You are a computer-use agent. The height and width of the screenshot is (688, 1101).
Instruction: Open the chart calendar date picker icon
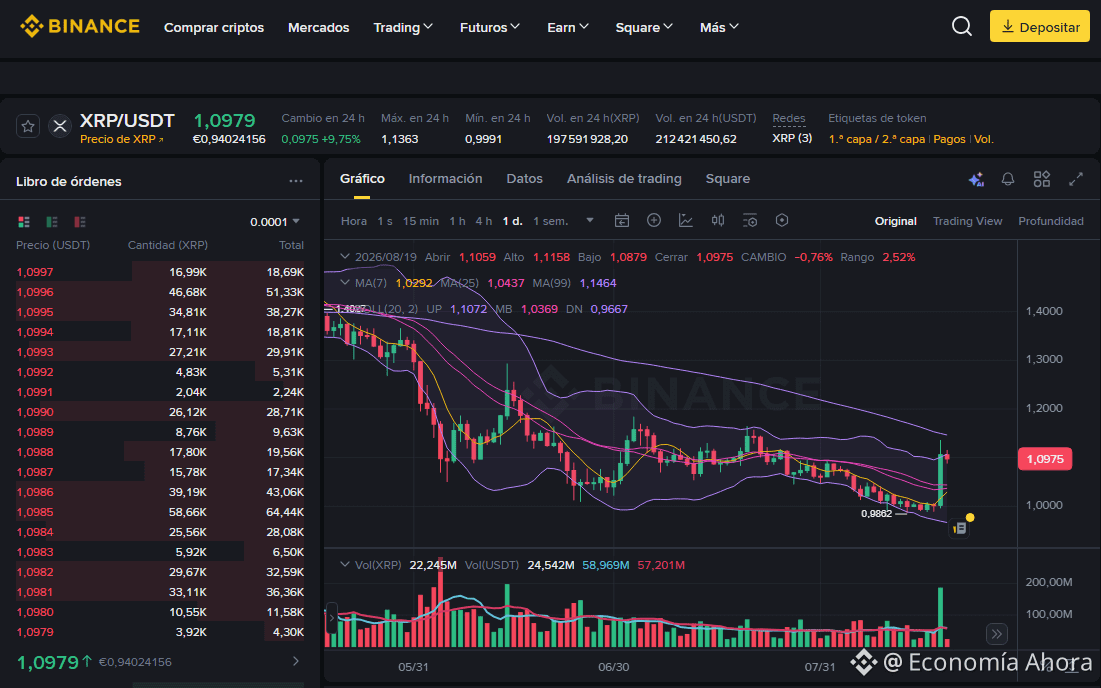[621, 220]
